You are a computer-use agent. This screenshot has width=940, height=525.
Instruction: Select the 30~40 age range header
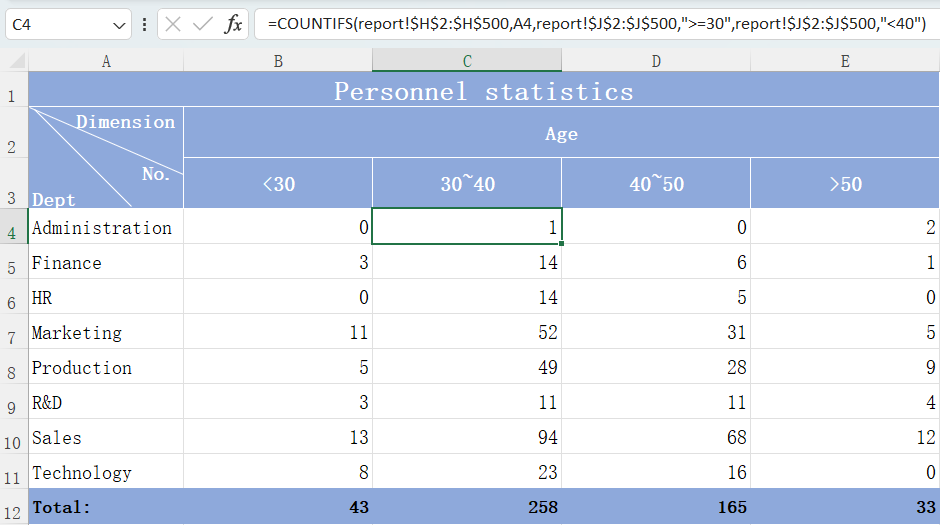(466, 184)
